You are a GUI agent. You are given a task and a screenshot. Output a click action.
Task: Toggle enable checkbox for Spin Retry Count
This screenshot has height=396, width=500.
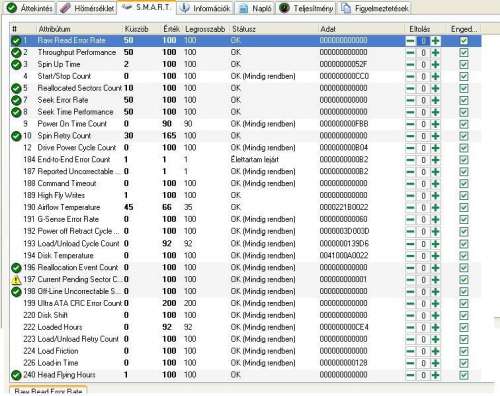(x=464, y=136)
